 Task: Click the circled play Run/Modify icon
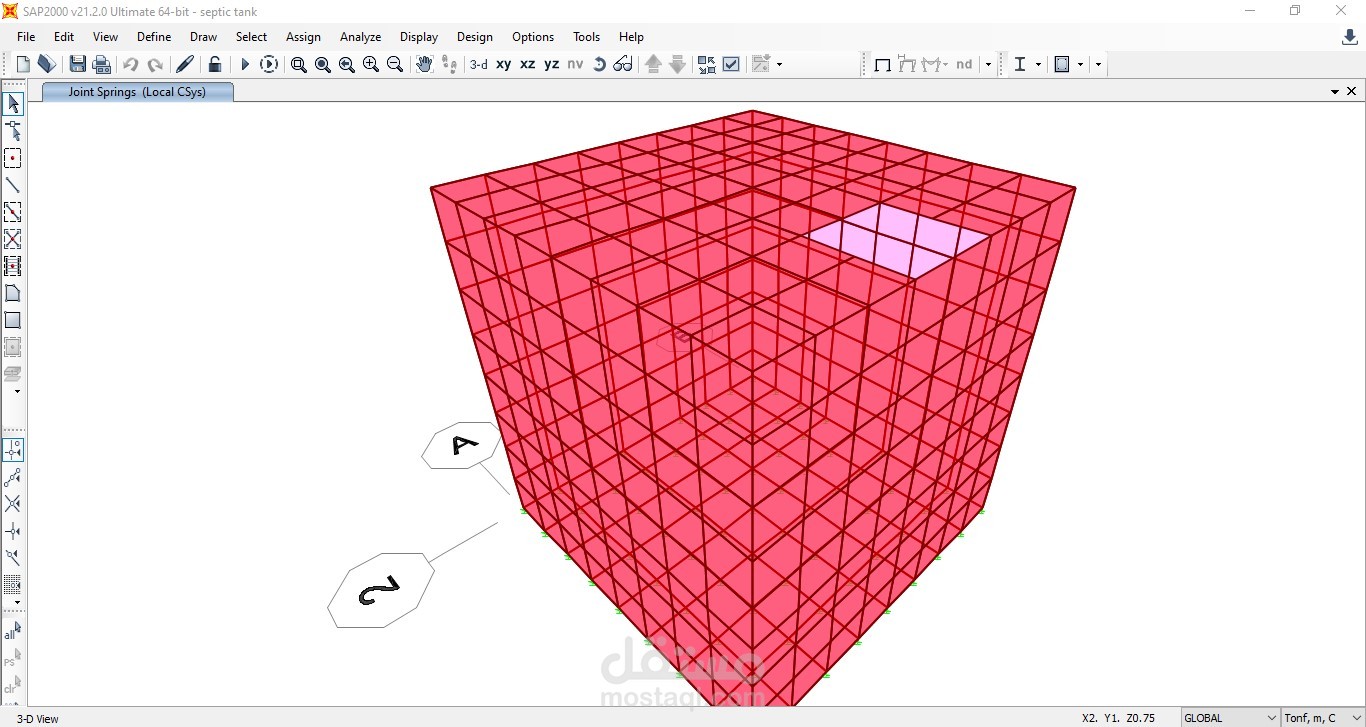coord(269,64)
